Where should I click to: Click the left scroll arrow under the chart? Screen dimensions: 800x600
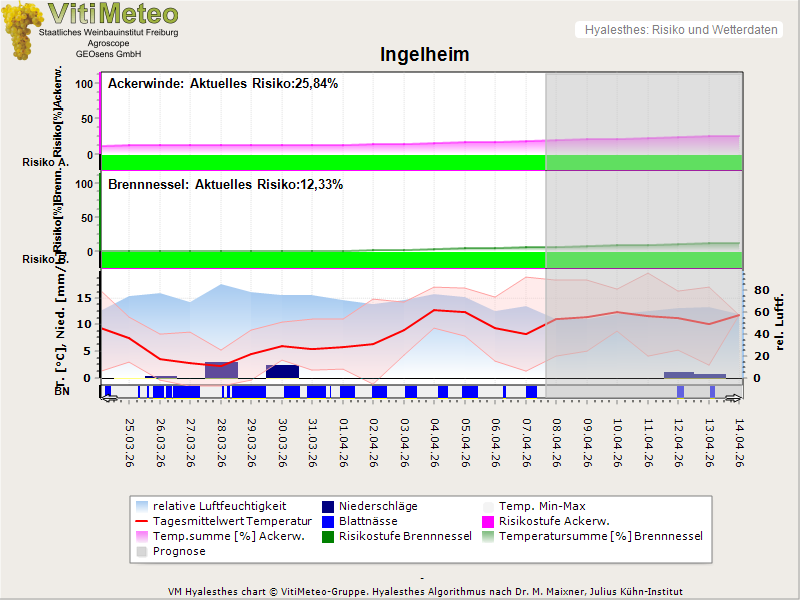(x=109, y=398)
